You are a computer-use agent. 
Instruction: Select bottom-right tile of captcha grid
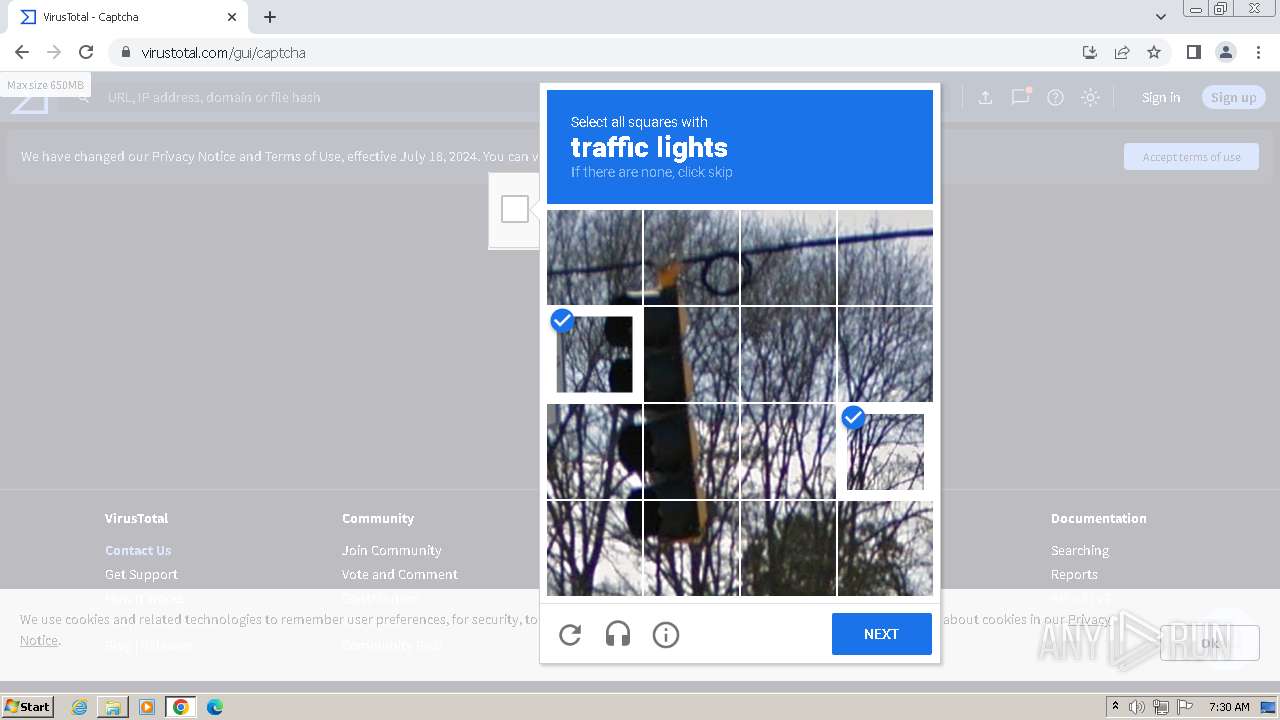click(x=885, y=548)
